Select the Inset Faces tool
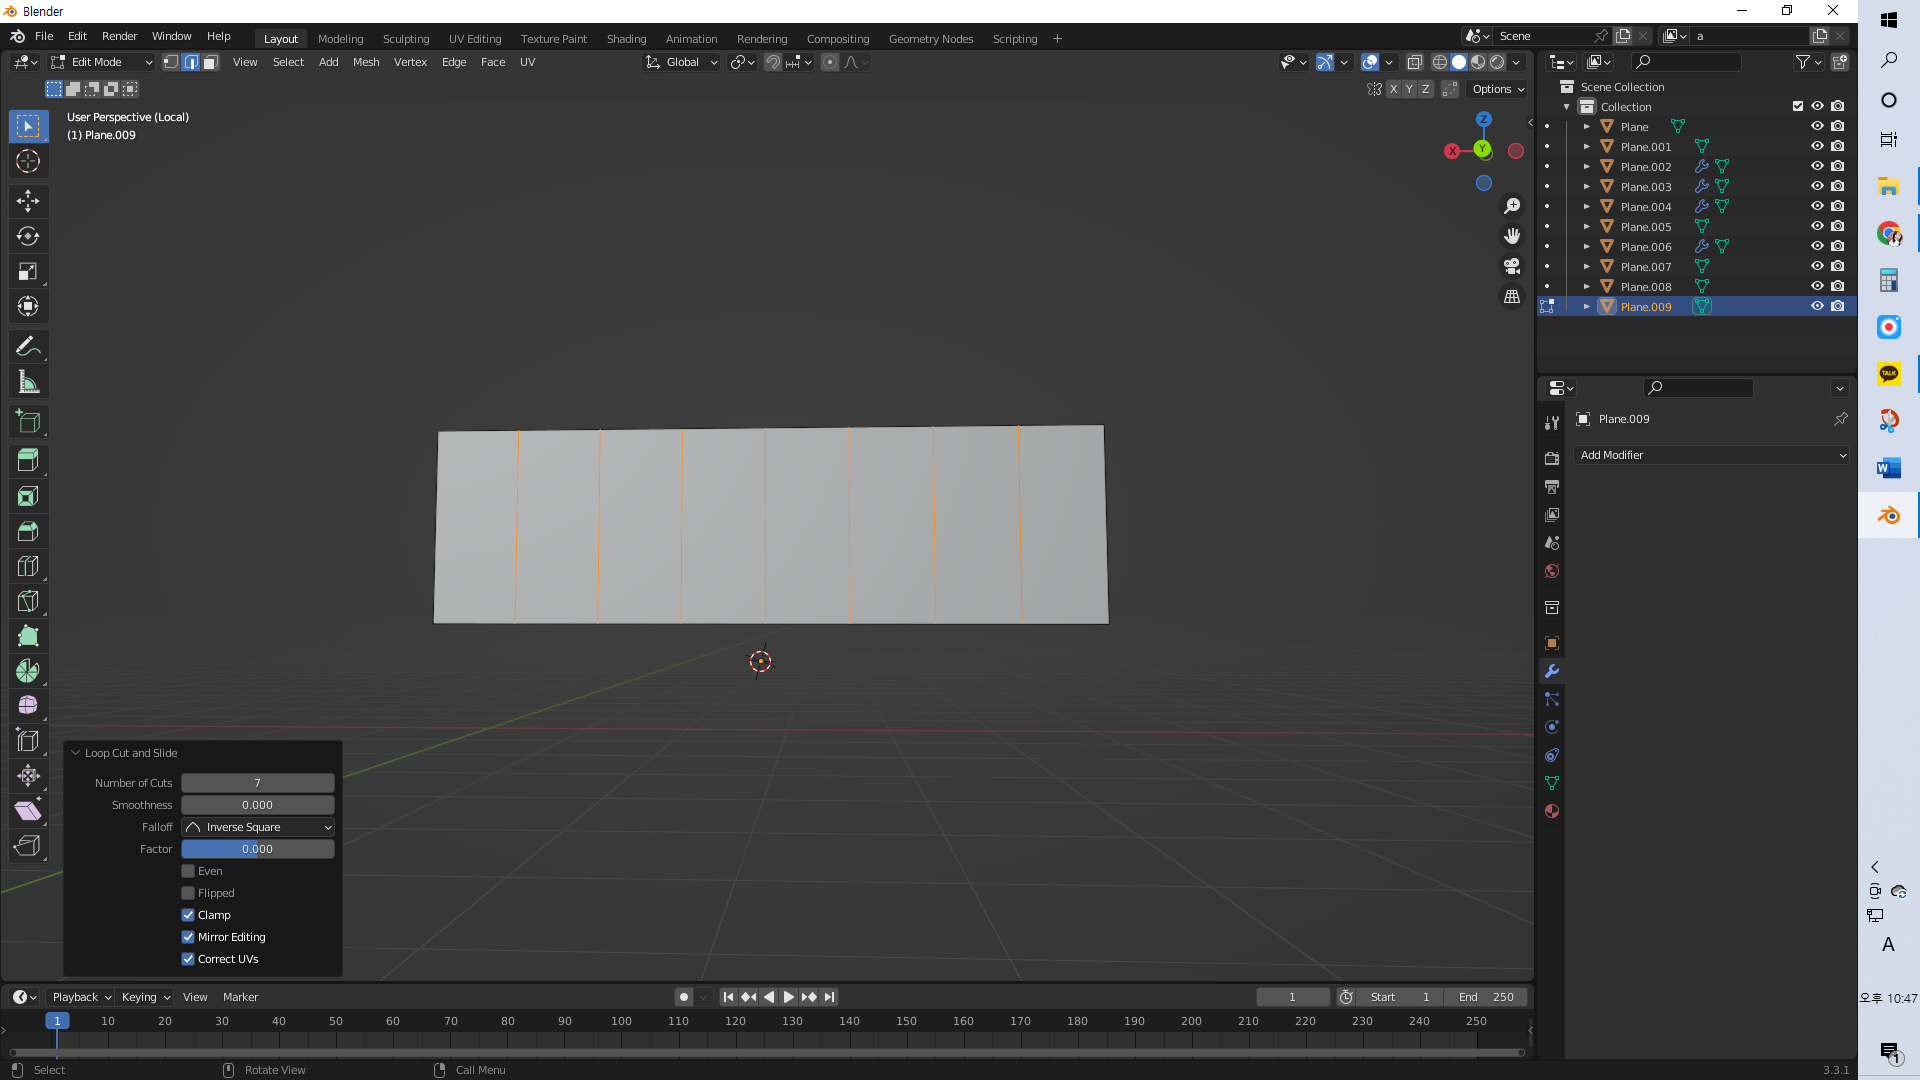 28,496
